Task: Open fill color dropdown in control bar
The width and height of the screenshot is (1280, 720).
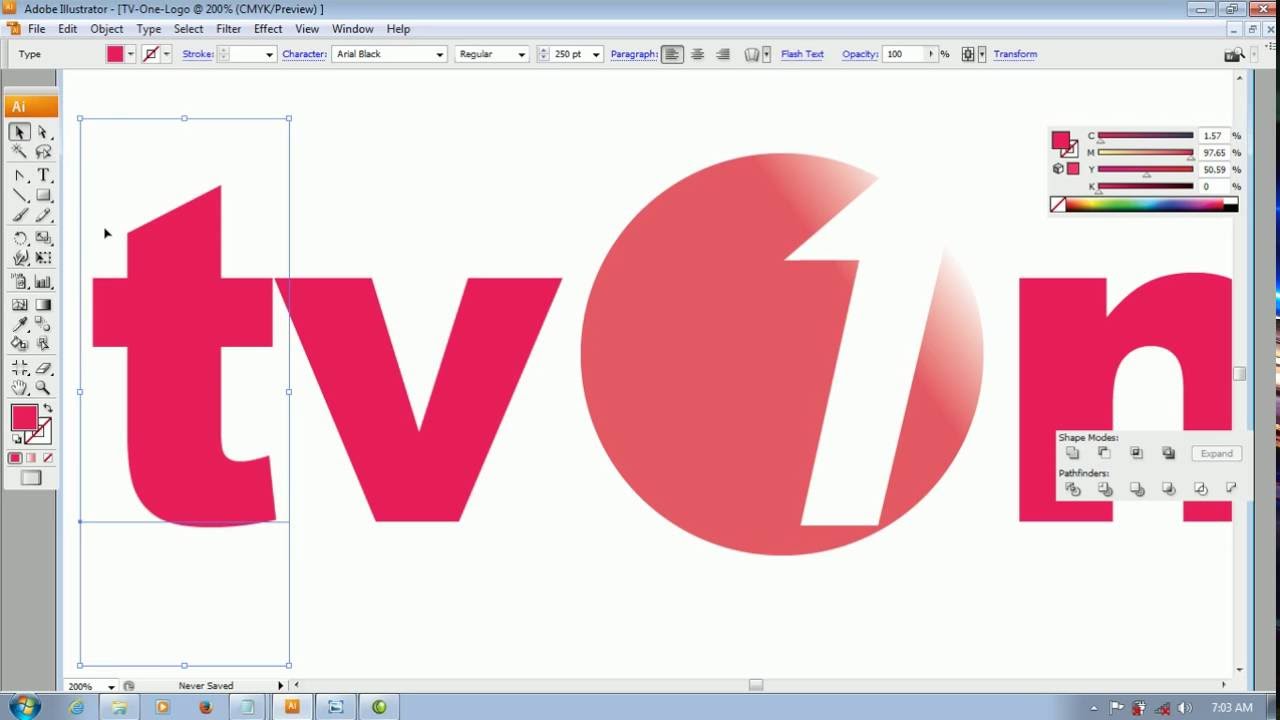Action: click(x=131, y=54)
